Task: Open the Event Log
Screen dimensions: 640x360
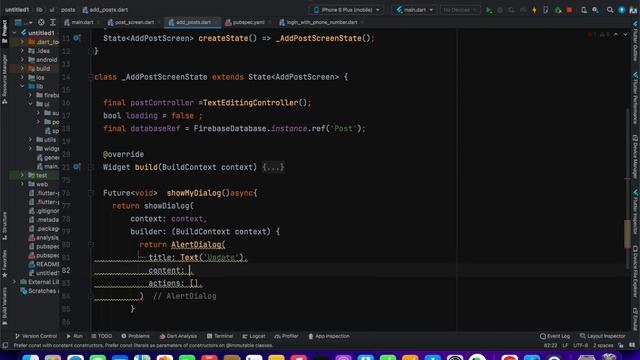Action: 555,336
